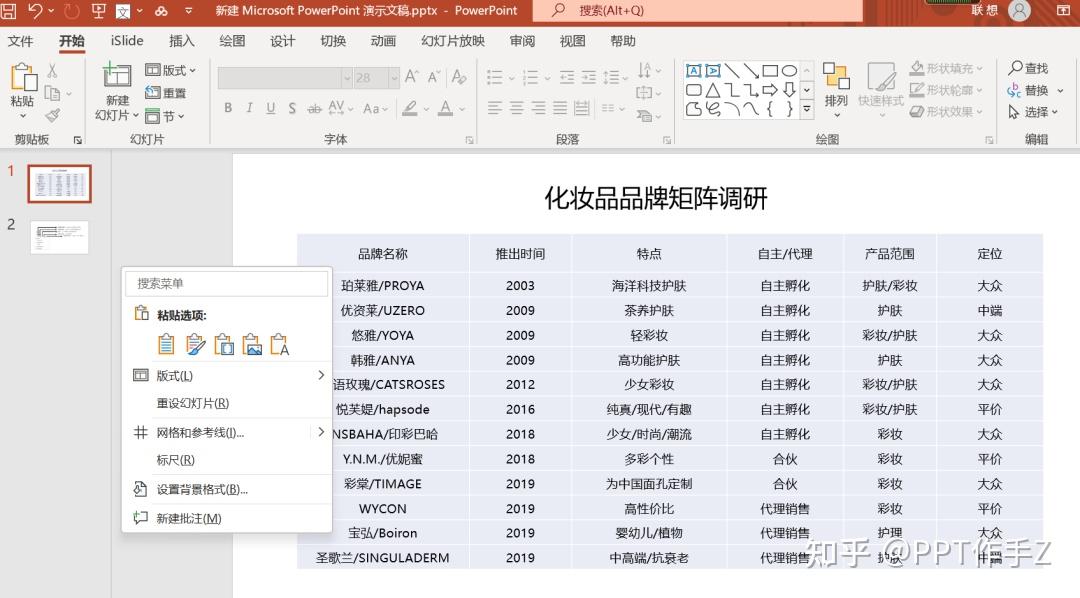1080x598 pixels.
Task: Switch to the 设计 design tab
Action: tap(282, 41)
